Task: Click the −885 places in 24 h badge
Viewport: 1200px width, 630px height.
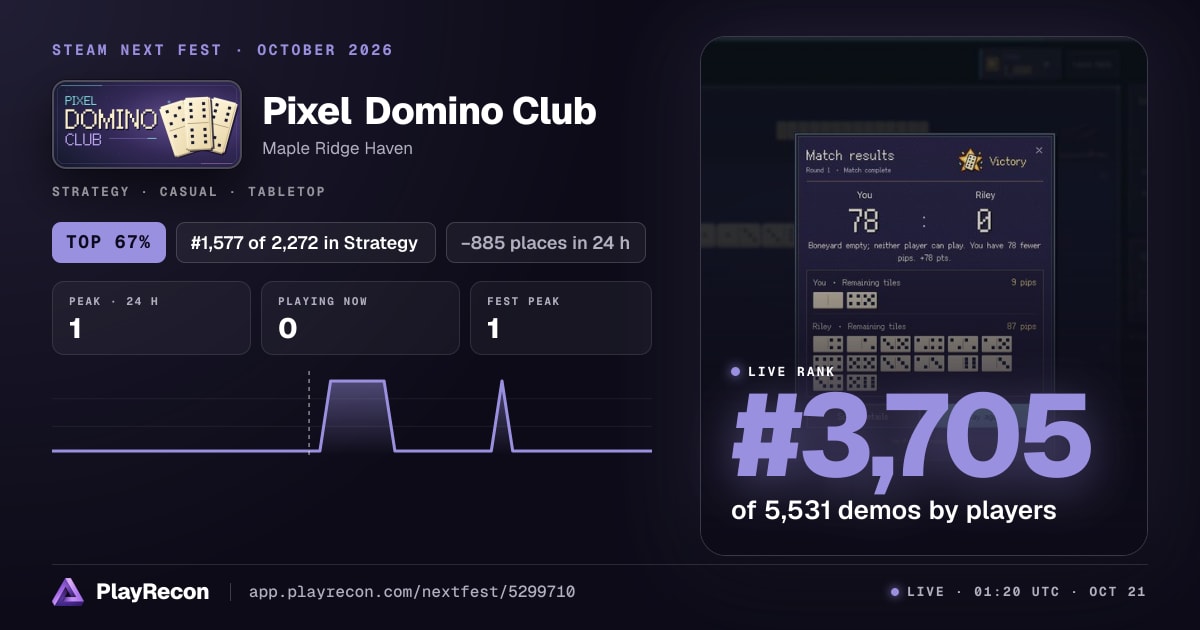Action: click(546, 242)
